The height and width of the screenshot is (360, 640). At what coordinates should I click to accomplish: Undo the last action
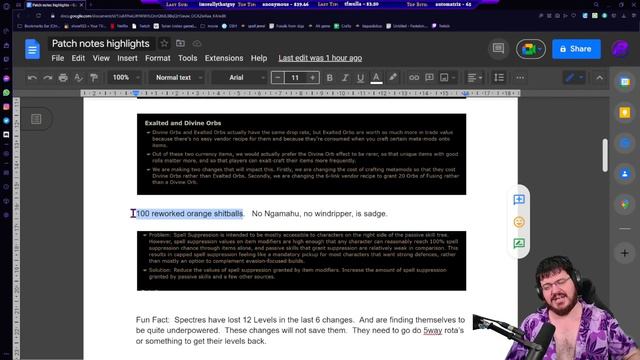[32, 78]
